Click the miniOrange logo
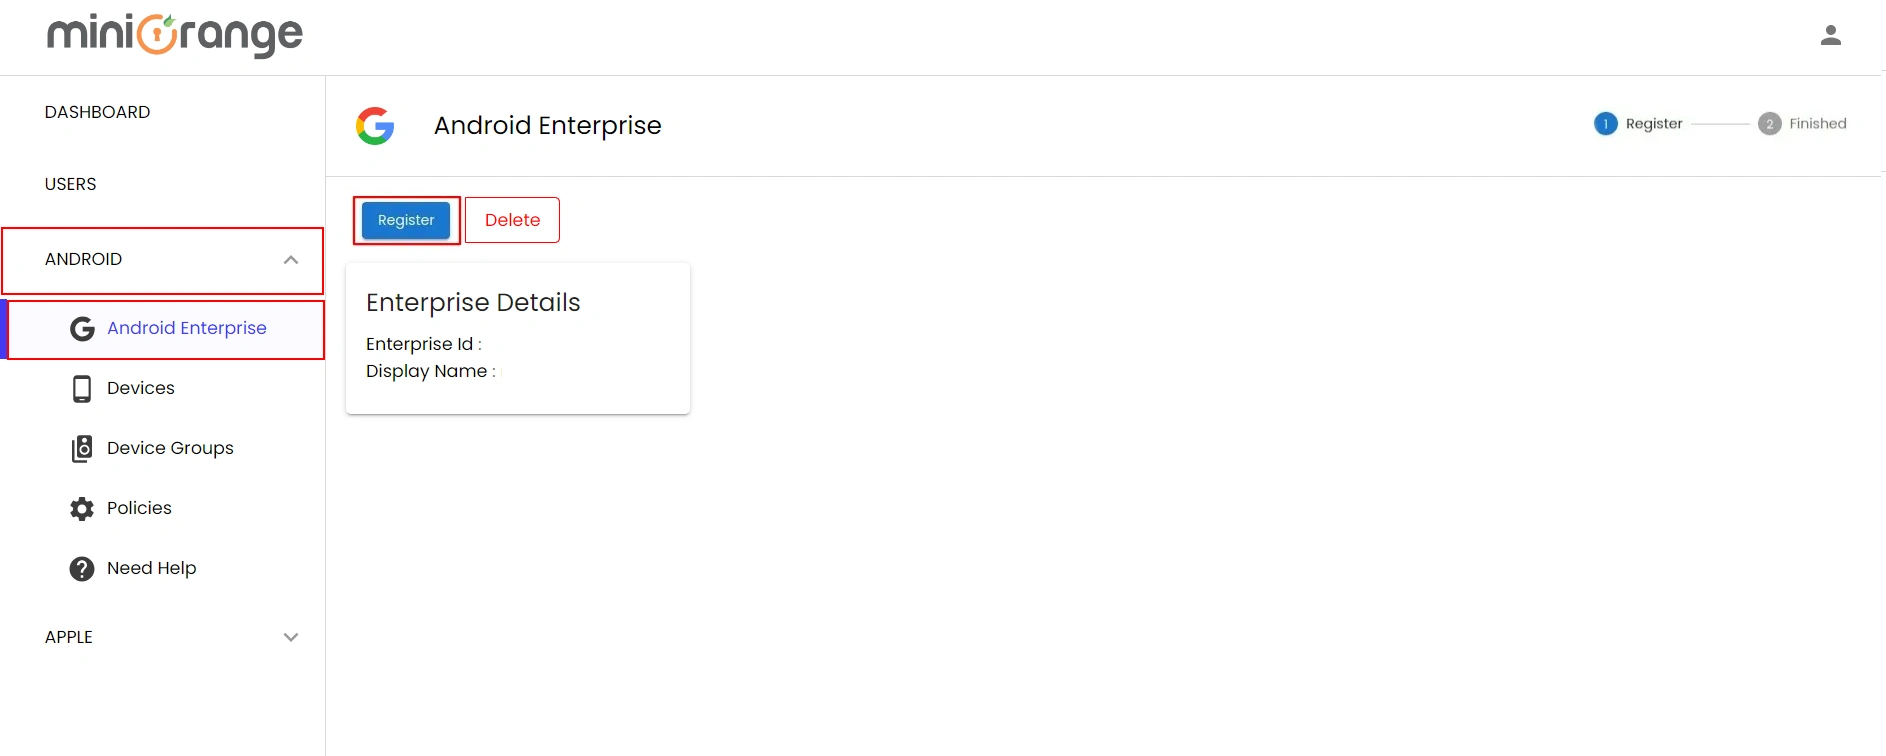1886x756 pixels. pyautogui.click(x=174, y=36)
